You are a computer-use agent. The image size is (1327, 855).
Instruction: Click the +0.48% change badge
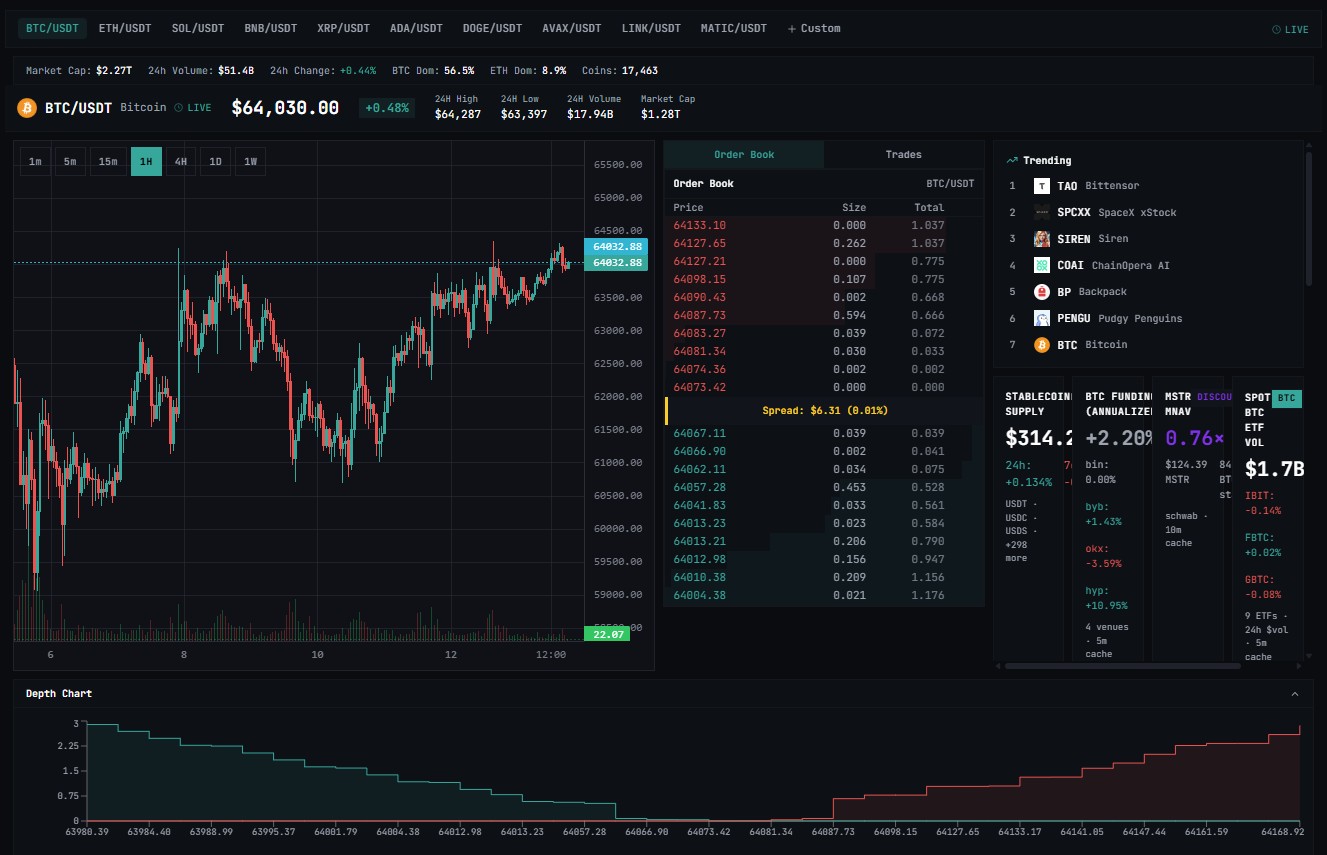point(387,108)
